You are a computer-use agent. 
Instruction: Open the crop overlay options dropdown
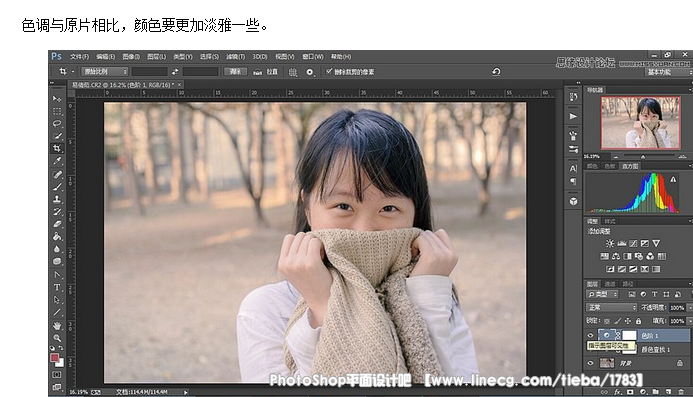tap(293, 72)
